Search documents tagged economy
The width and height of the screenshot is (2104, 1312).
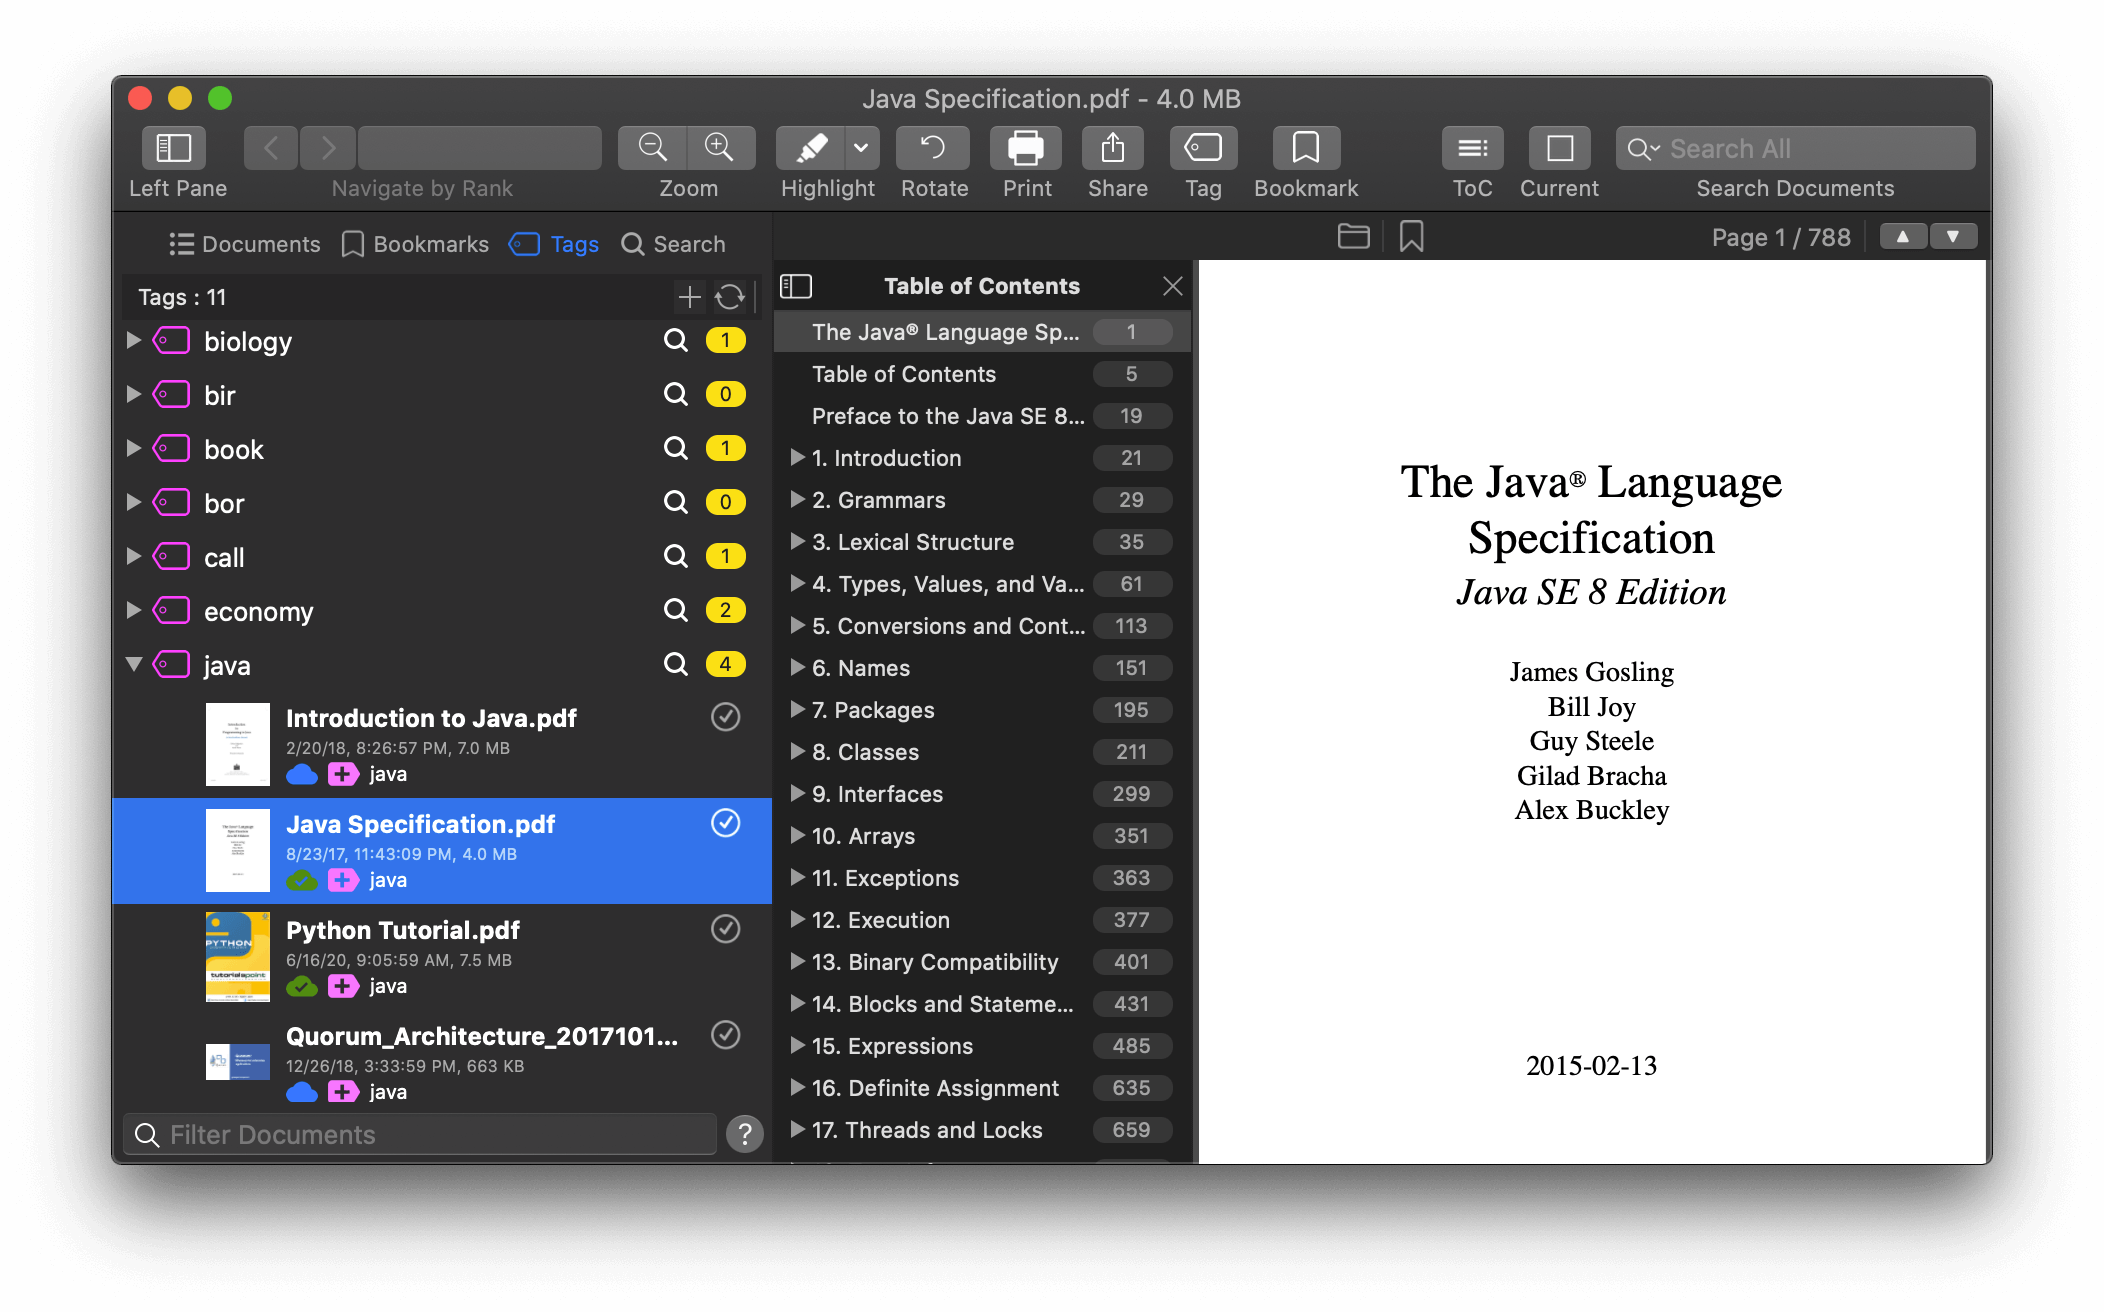[676, 611]
